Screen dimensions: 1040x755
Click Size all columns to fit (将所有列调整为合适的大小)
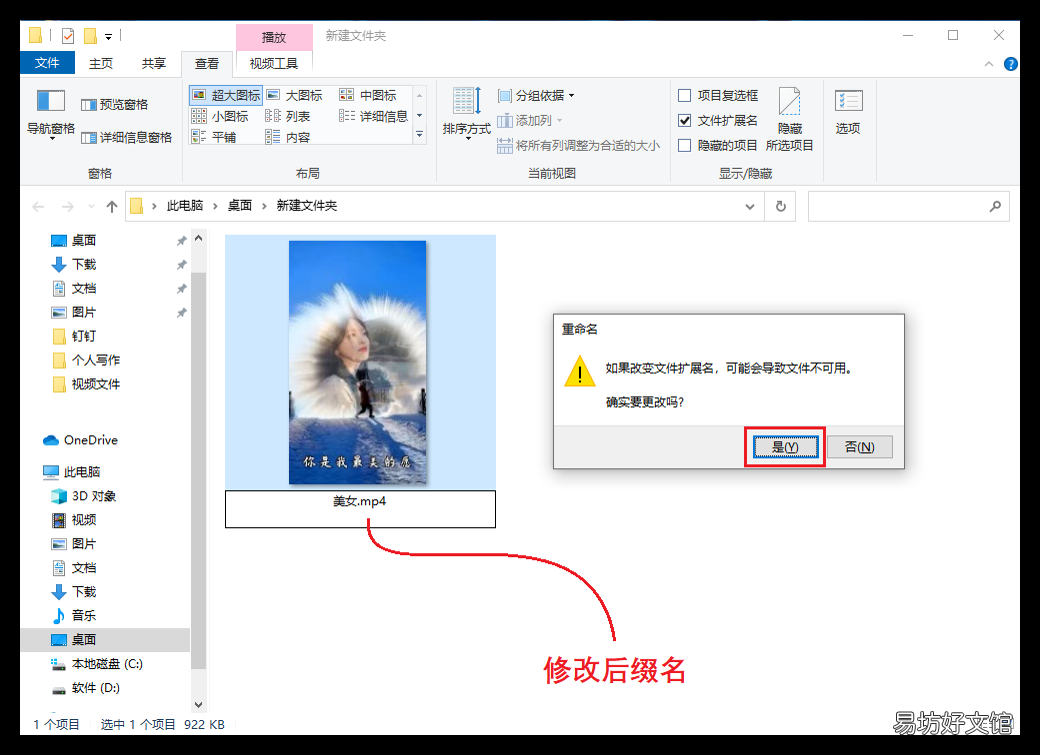578,145
